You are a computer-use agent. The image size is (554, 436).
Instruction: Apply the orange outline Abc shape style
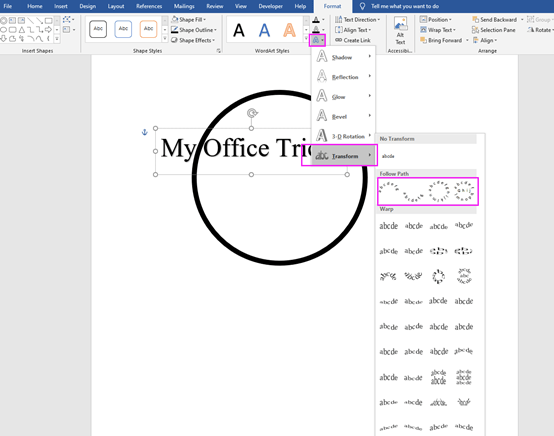click(x=148, y=29)
